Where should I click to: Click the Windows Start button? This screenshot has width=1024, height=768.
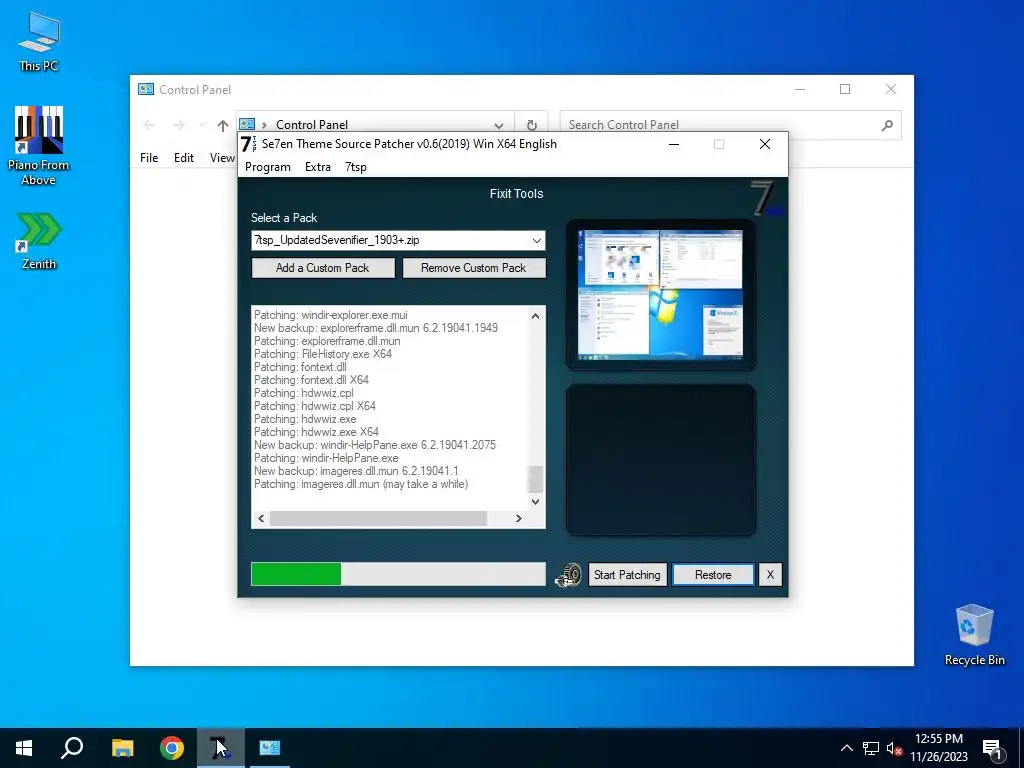coord(24,748)
